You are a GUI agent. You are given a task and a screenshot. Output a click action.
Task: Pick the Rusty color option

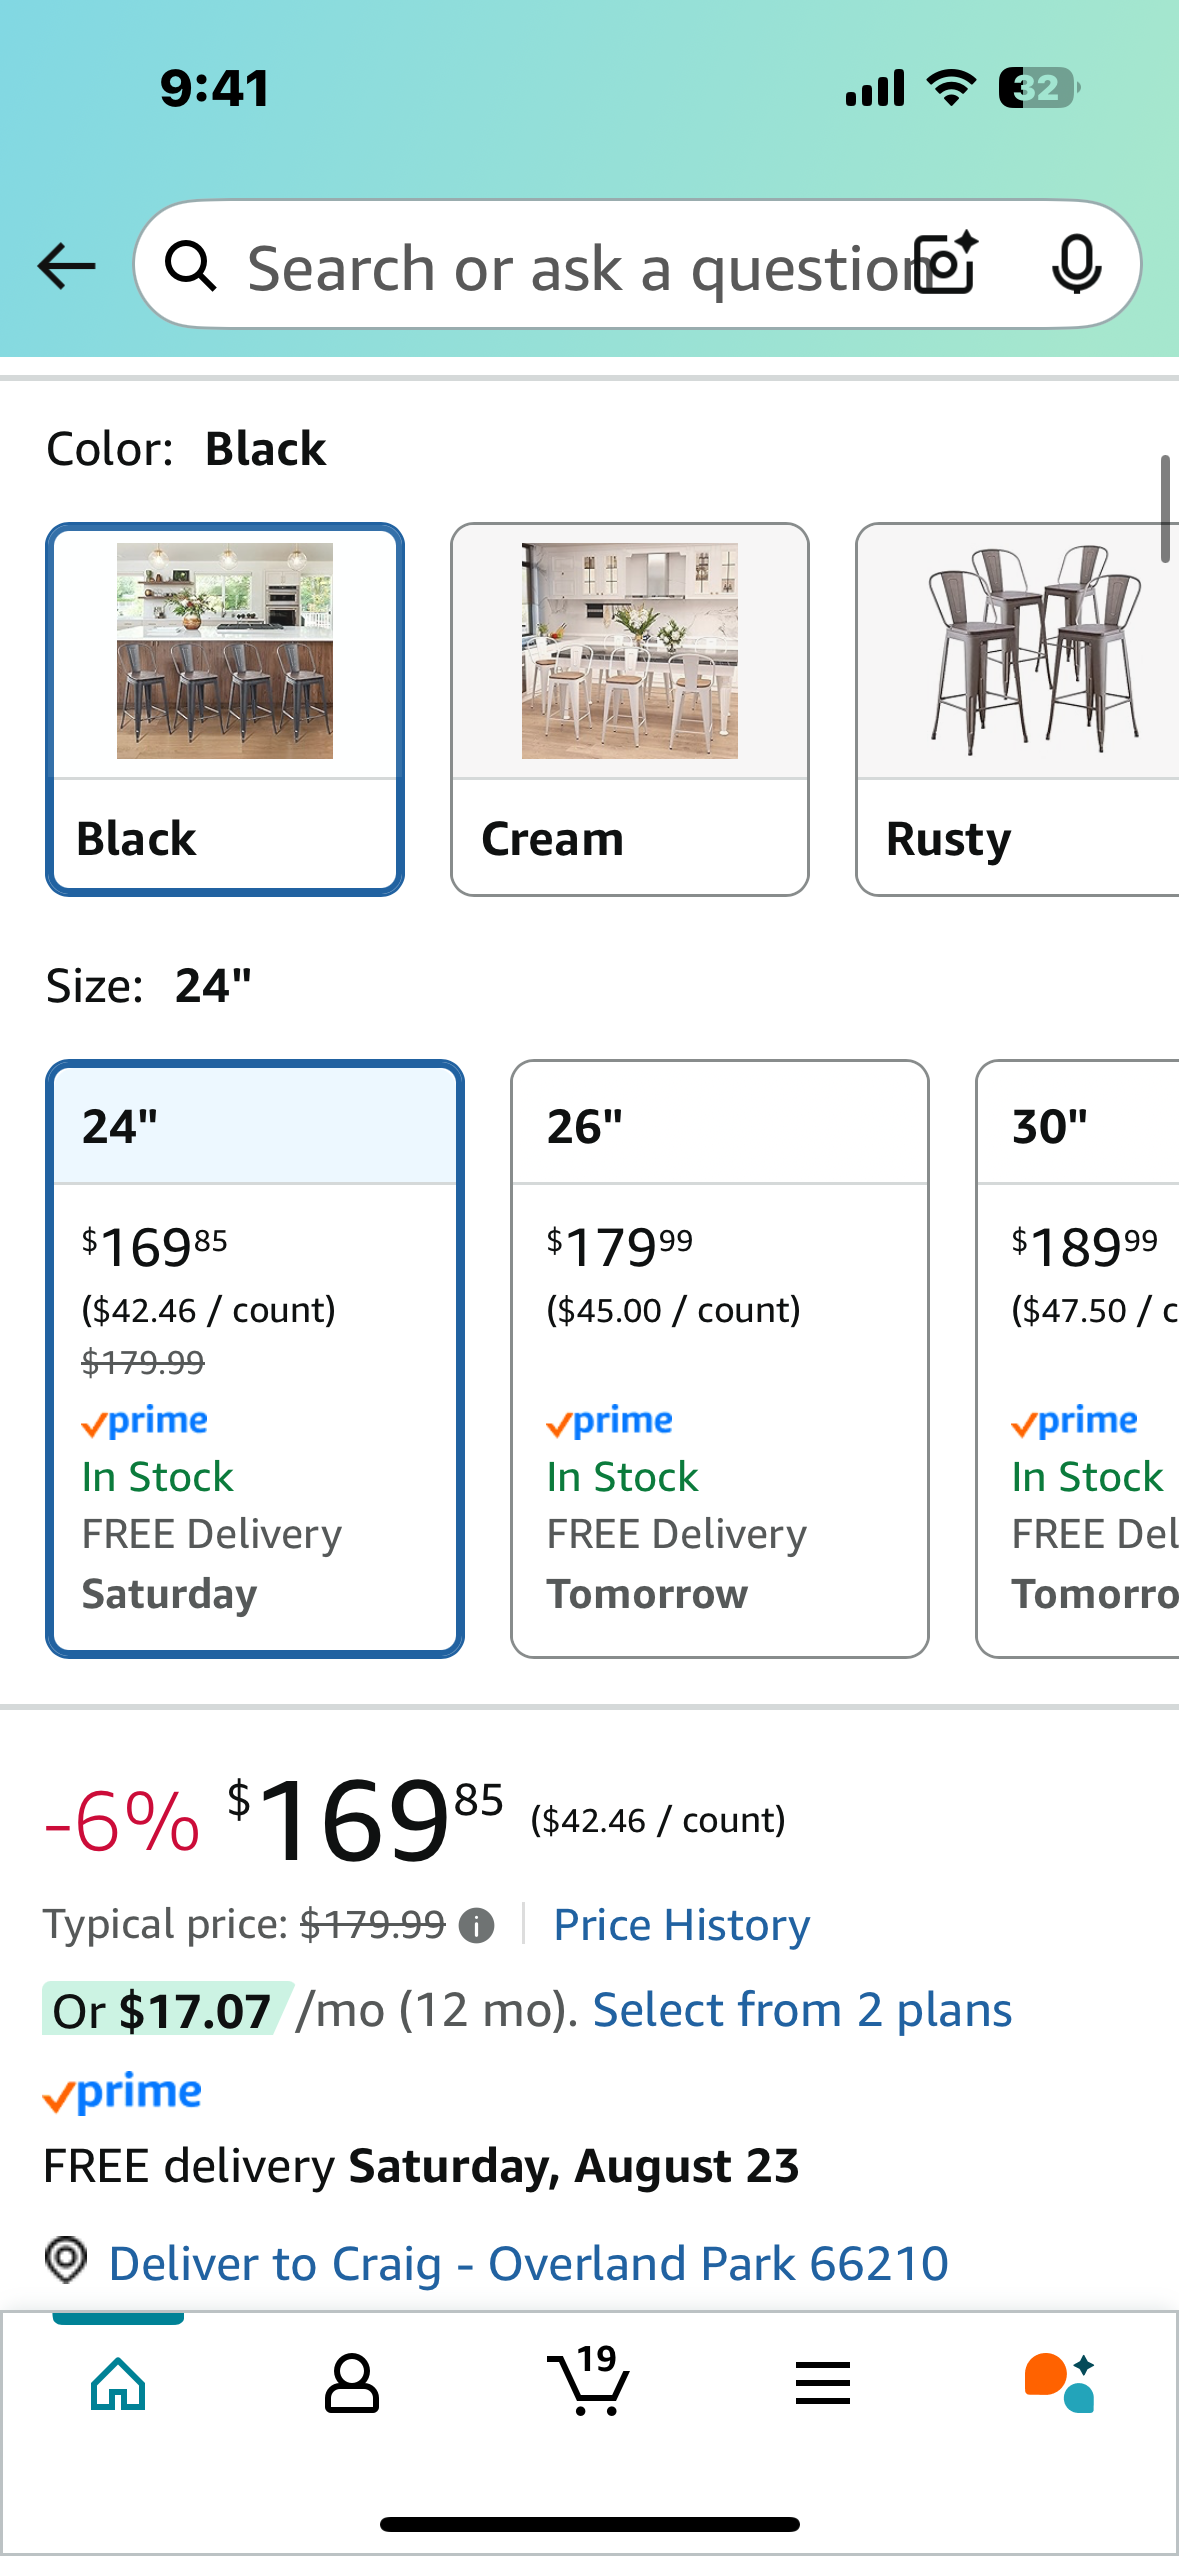tap(1017, 709)
